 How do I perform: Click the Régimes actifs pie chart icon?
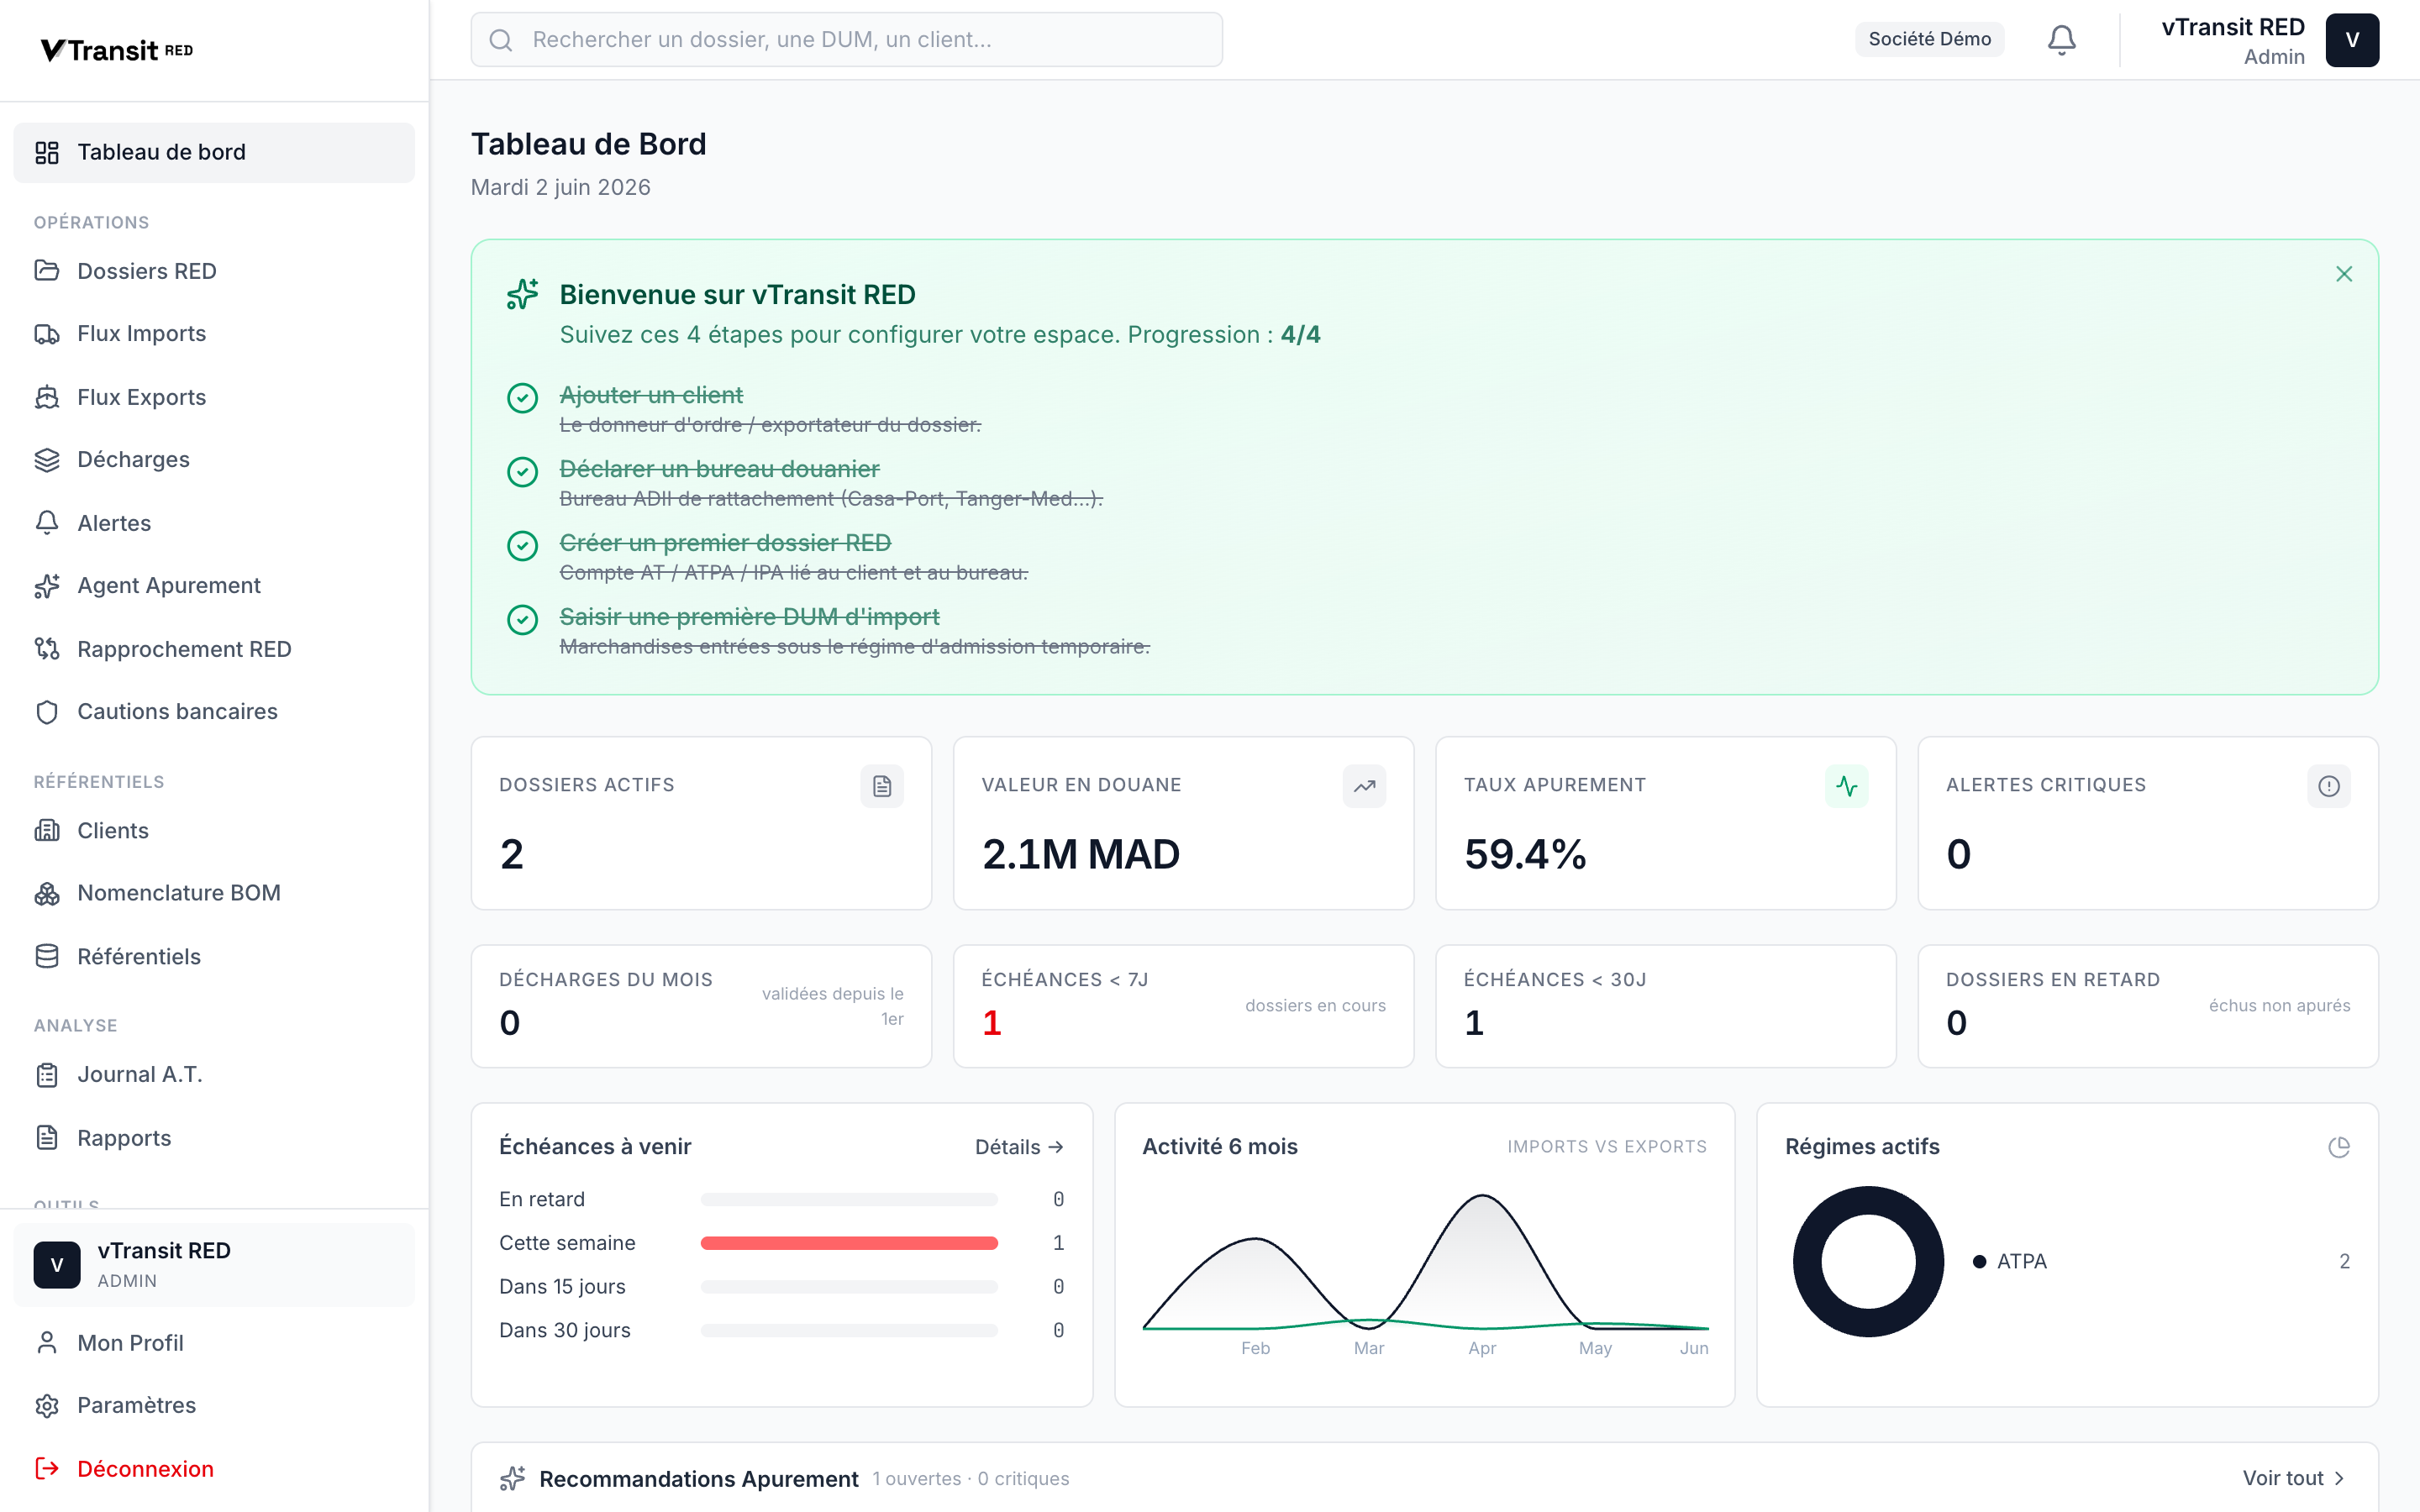[2339, 1147]
